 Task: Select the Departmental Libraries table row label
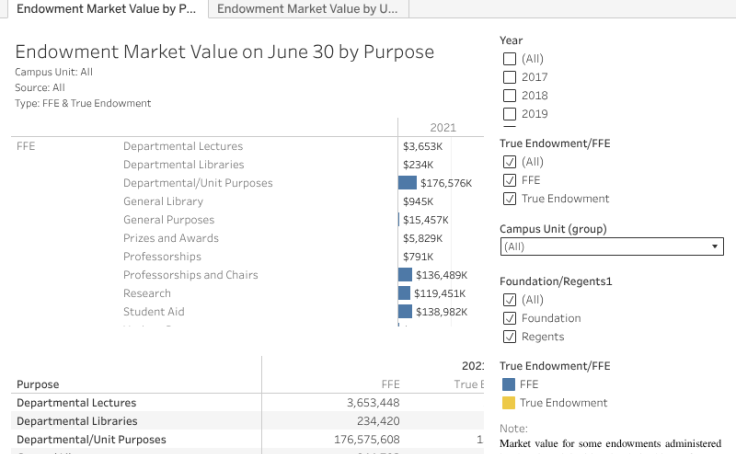(x=77, y=421)
